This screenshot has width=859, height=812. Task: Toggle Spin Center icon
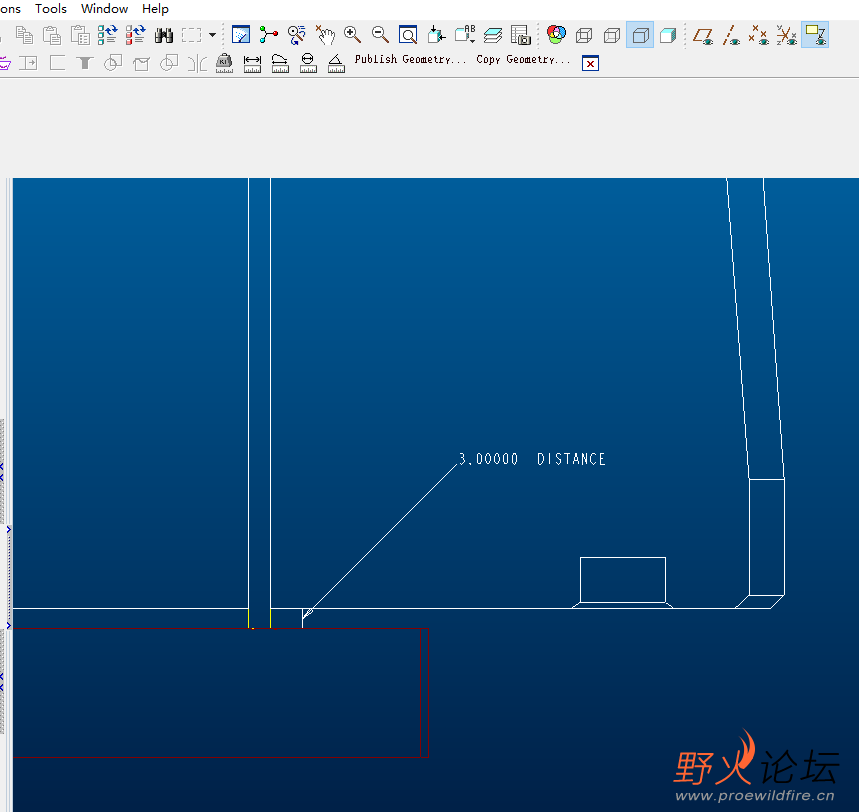[268, 35]
